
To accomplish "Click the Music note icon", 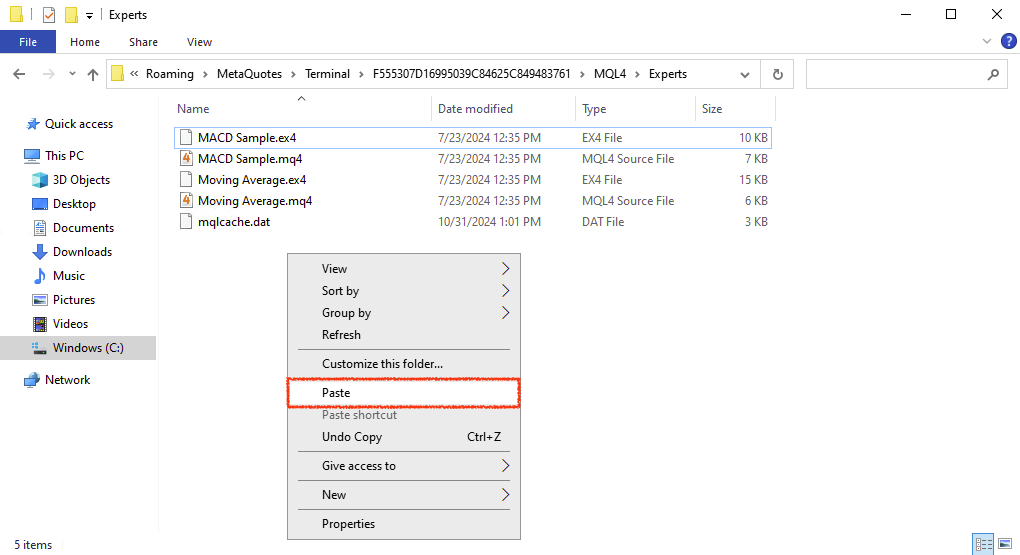I will 40,276.
